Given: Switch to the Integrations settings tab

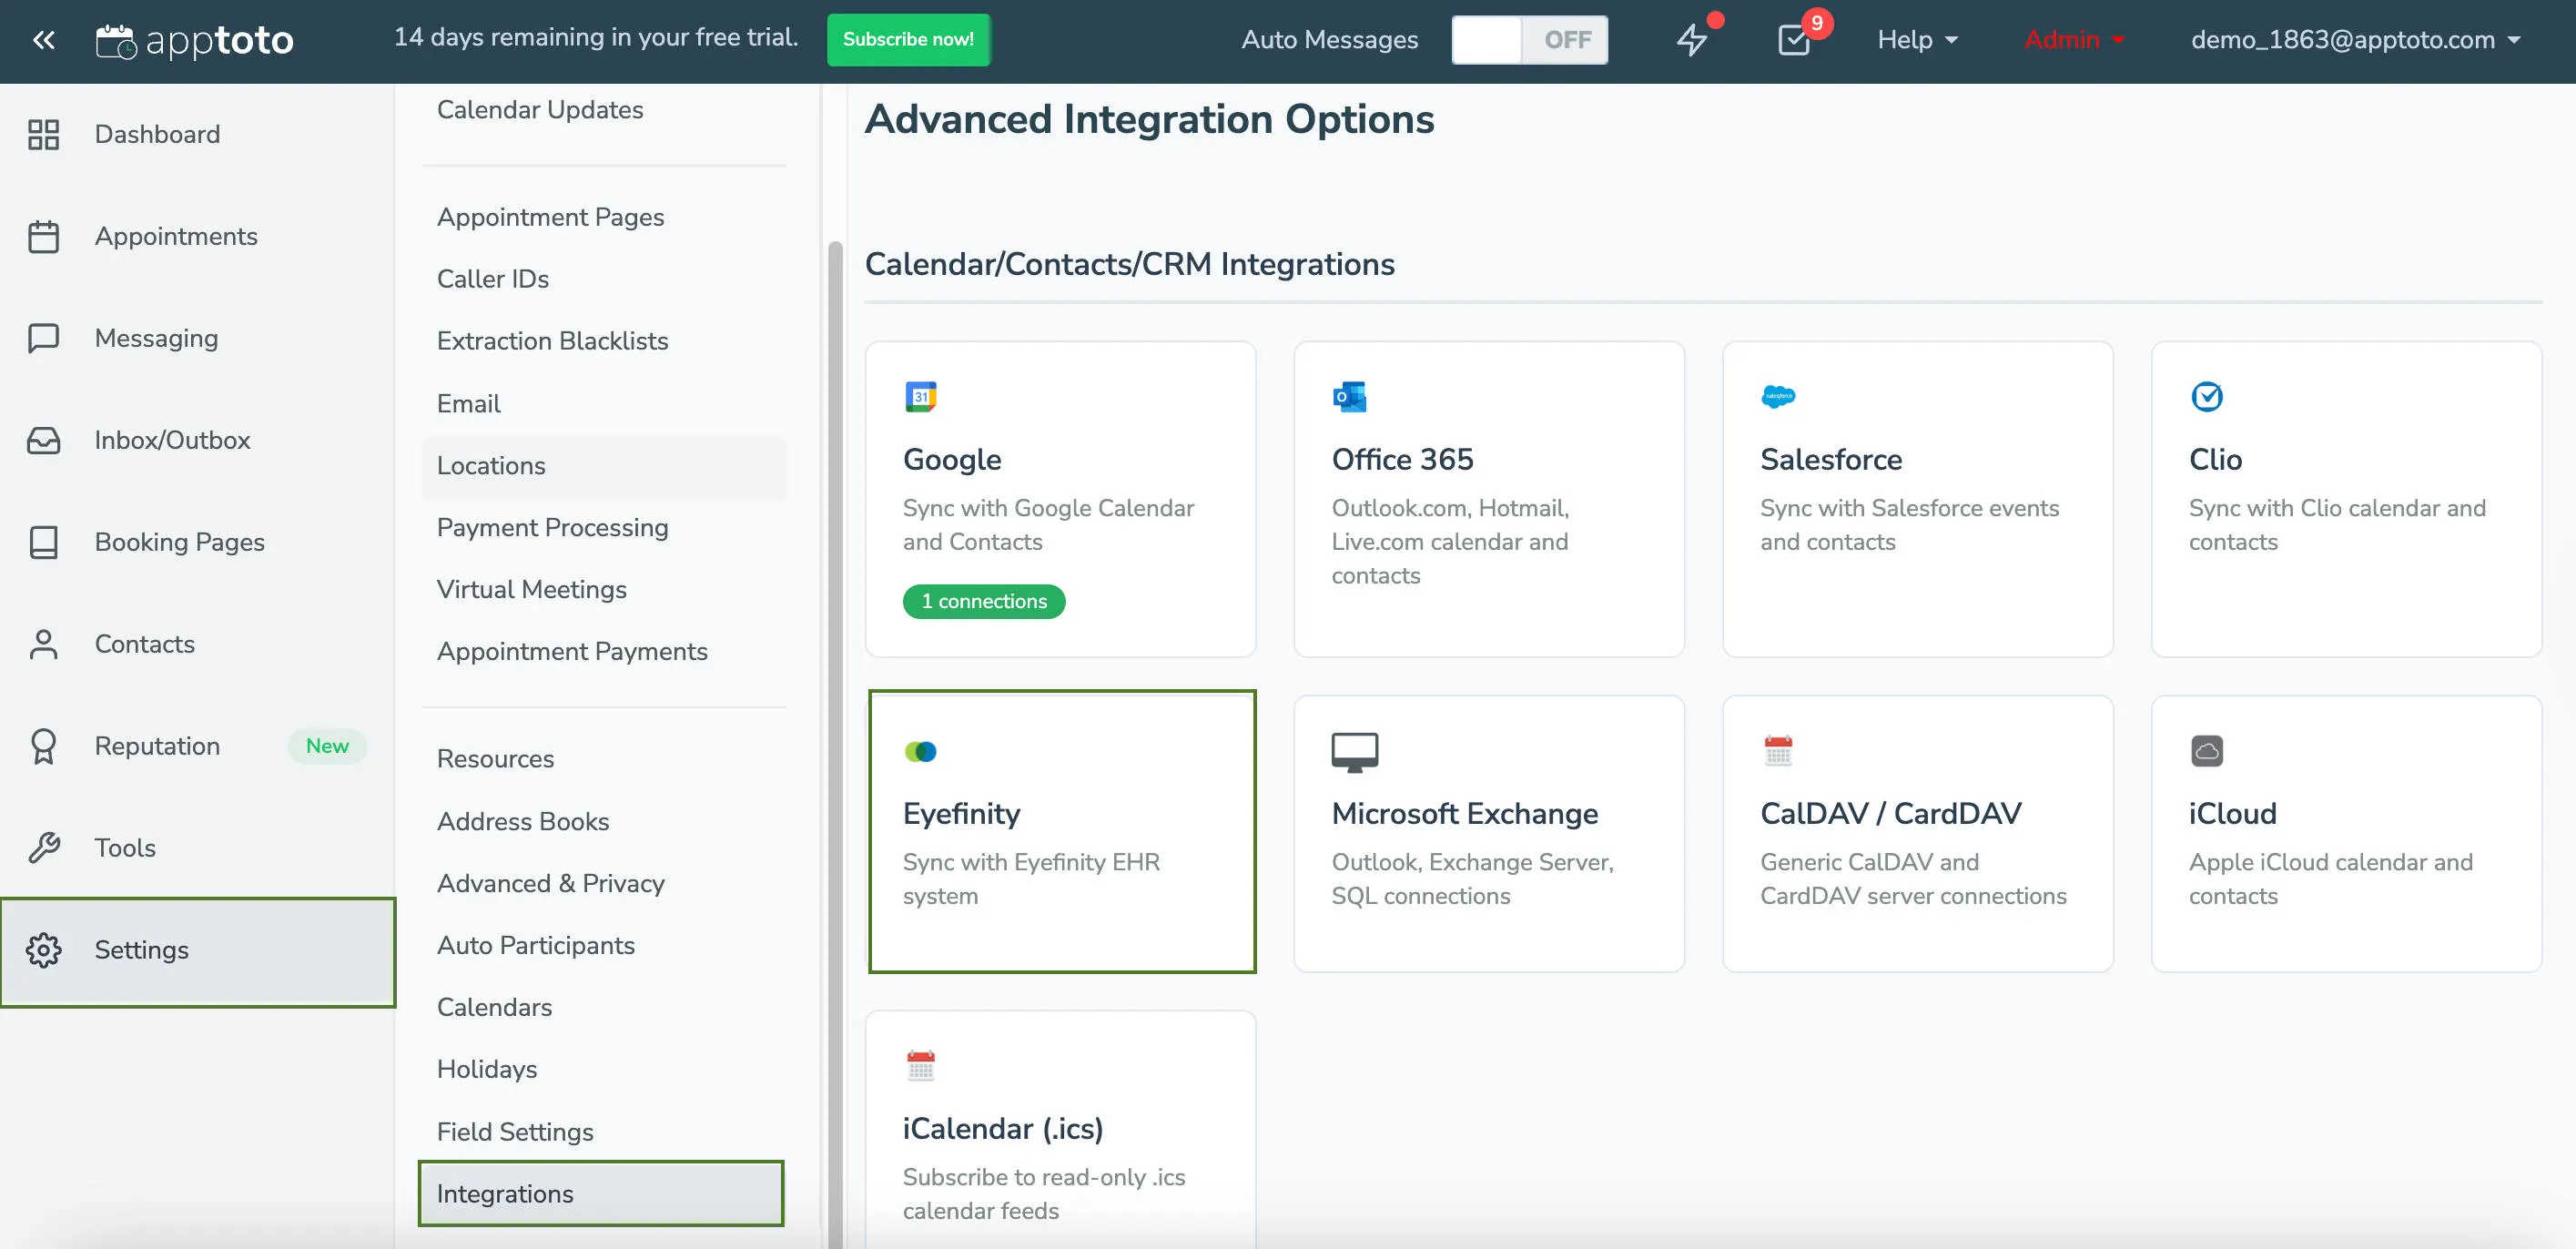Looking at the screenshot, I should [x=505, y=1193].
